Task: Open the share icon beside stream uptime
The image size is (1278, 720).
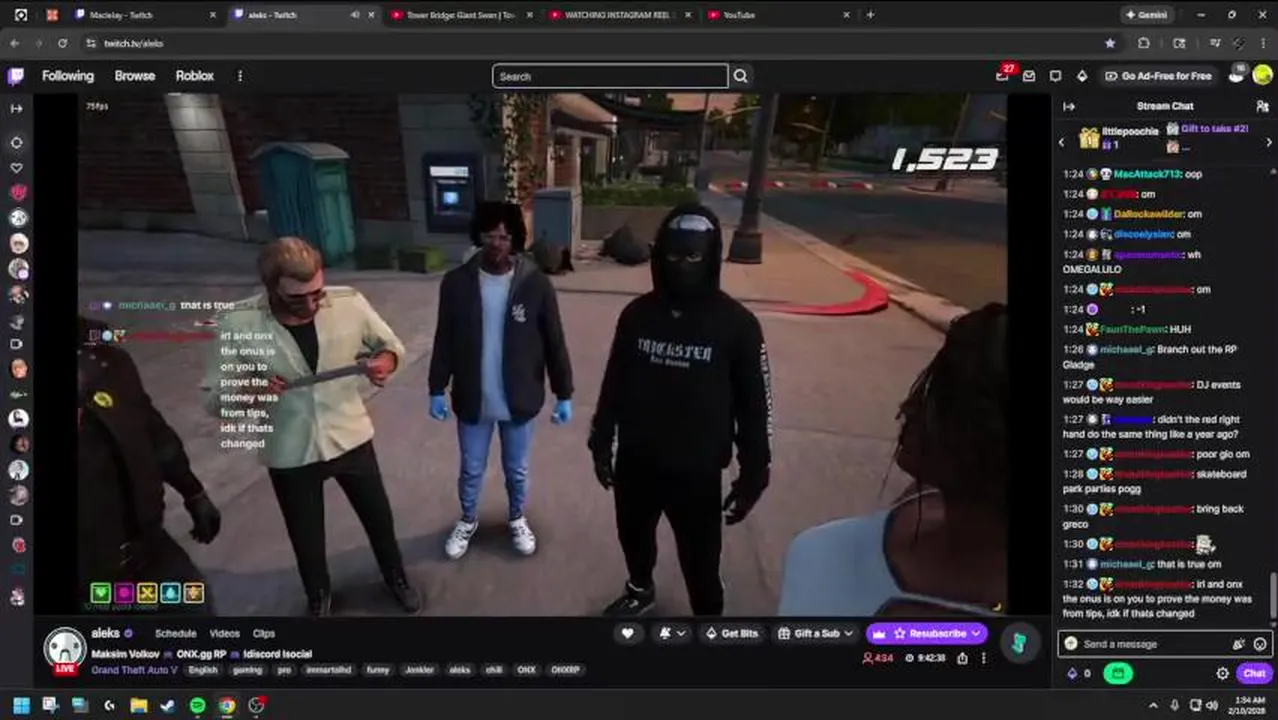Action: click(962, 658)
